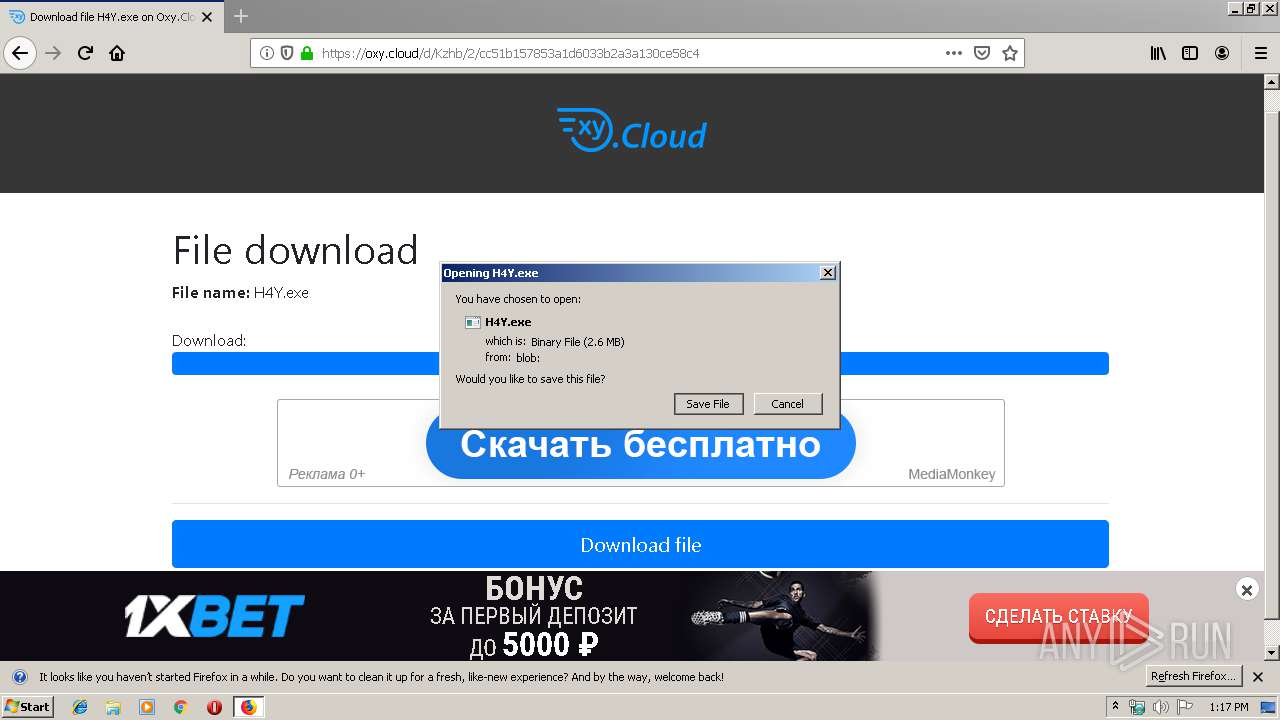Launch Opera from the taskbar
The image size is (1280, 720).
(x=214, y=707)
